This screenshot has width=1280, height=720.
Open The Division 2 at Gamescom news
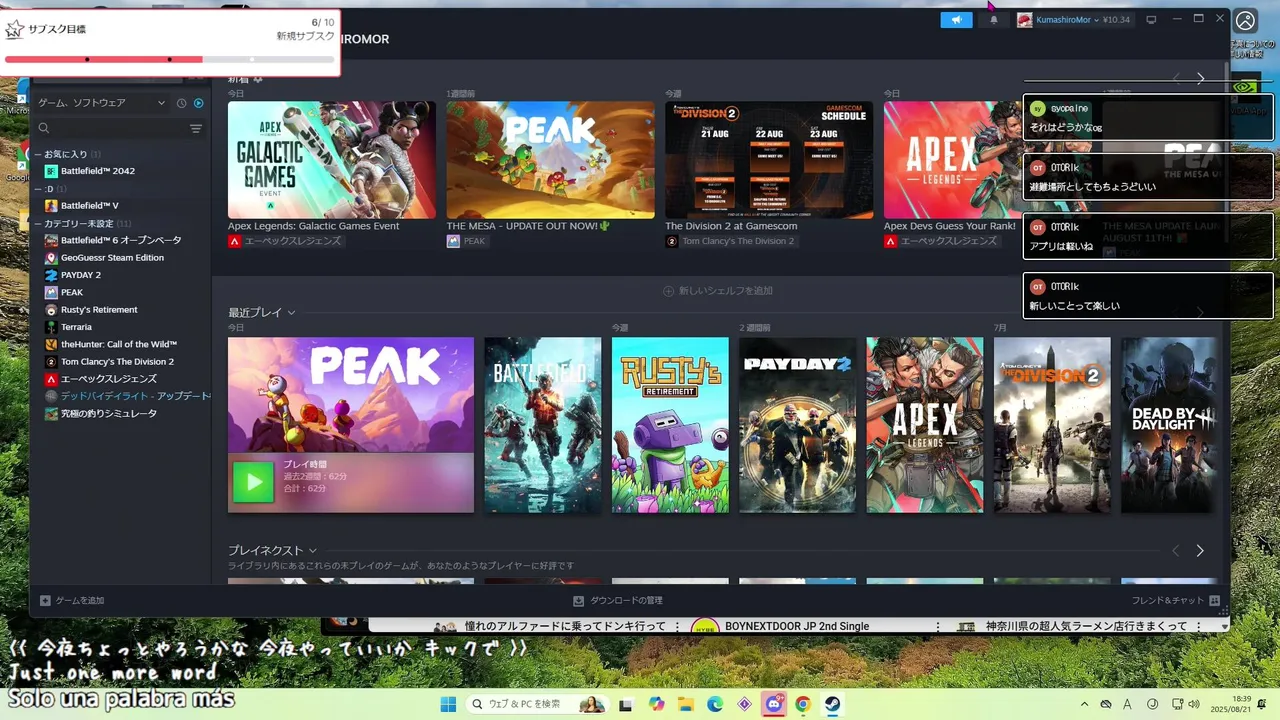pyautogui.click(x=769, y=160)
